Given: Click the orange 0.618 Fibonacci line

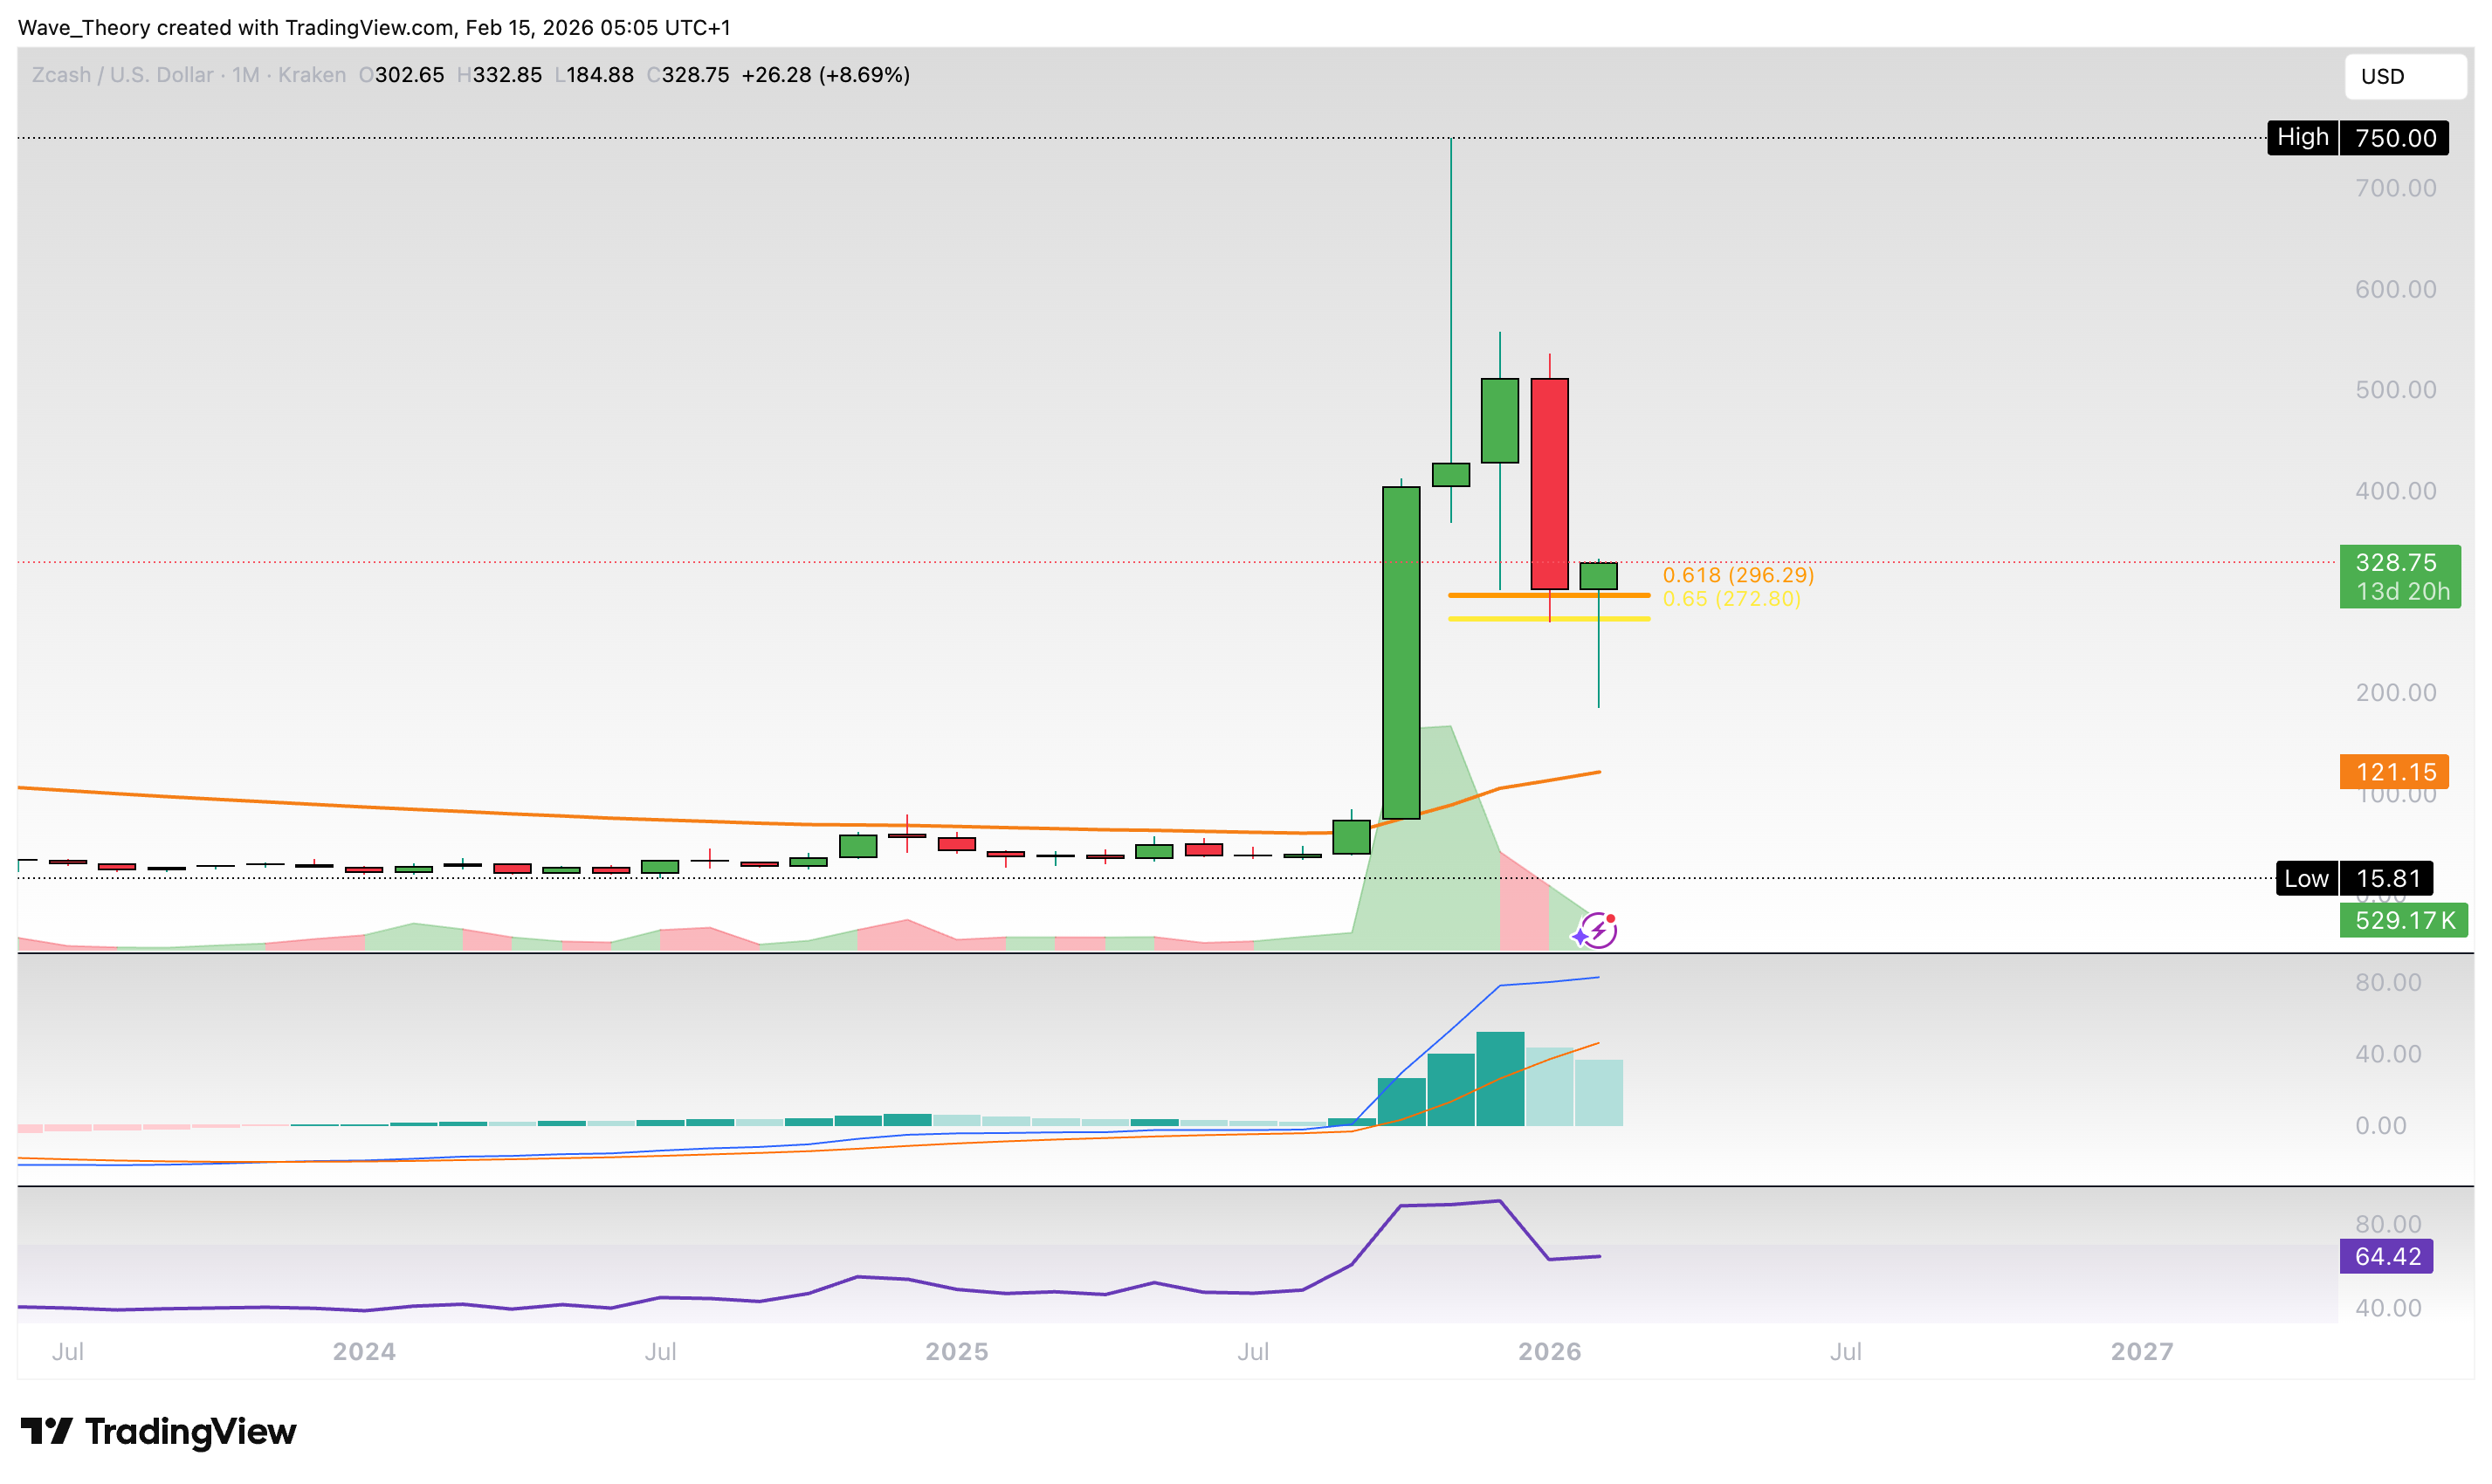Looking at the screenshot, I should click(1500, 595).
